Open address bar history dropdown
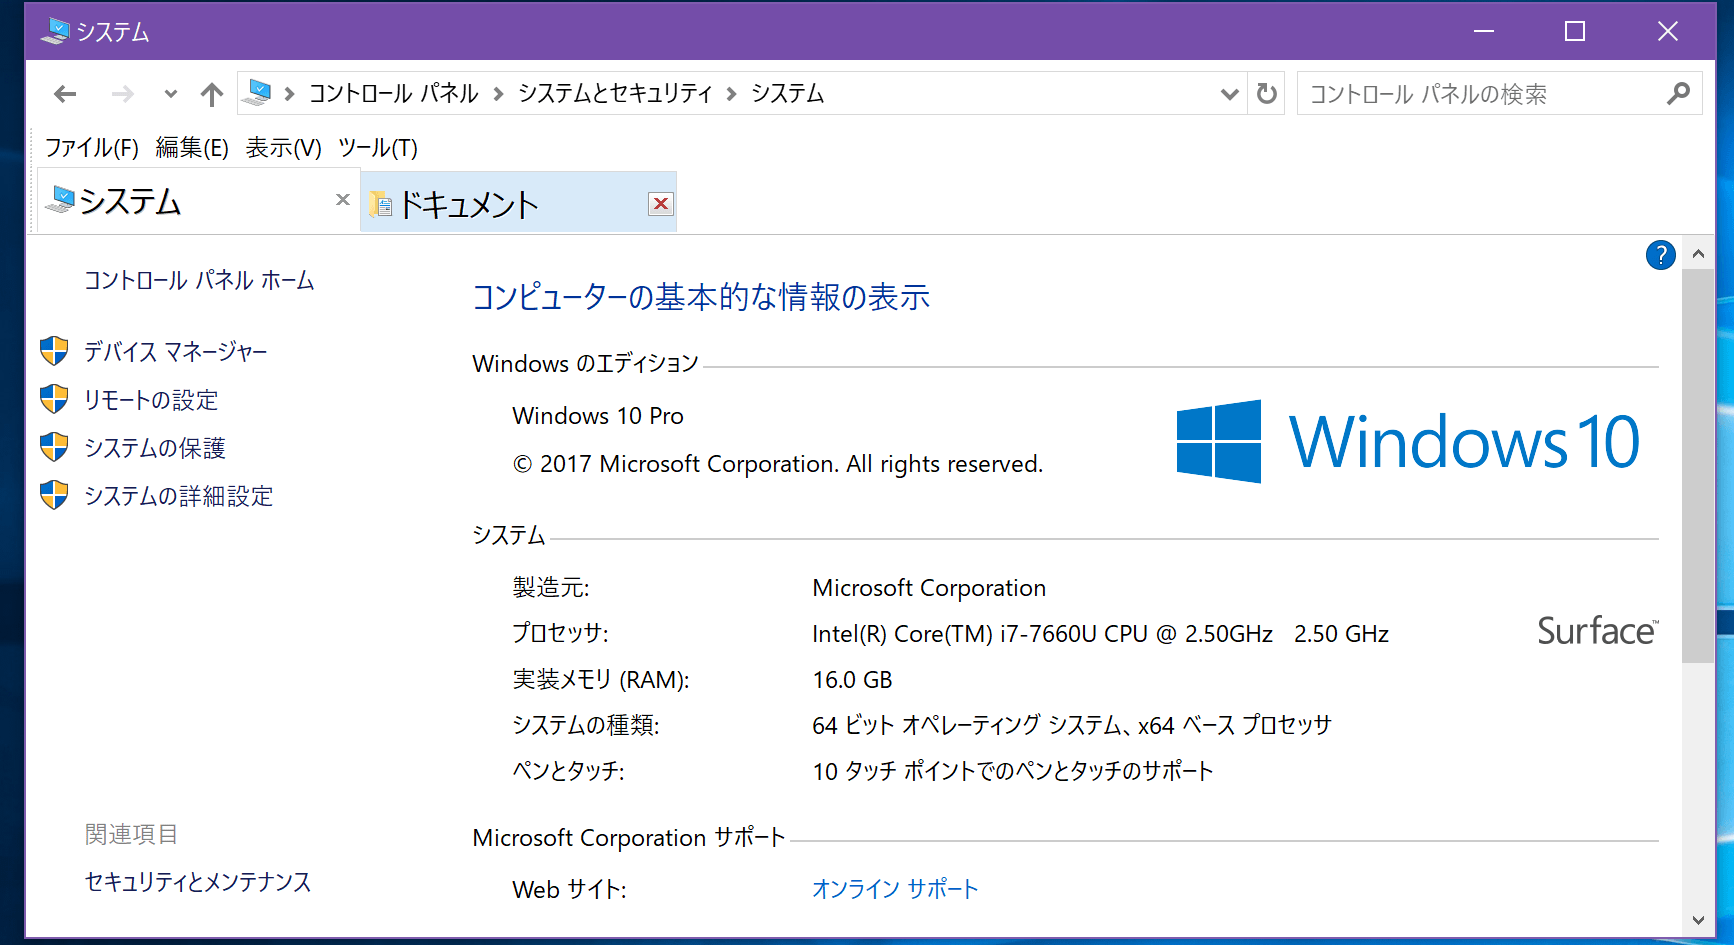This screenshot has height=945, width=1734. pos(1230,94)
